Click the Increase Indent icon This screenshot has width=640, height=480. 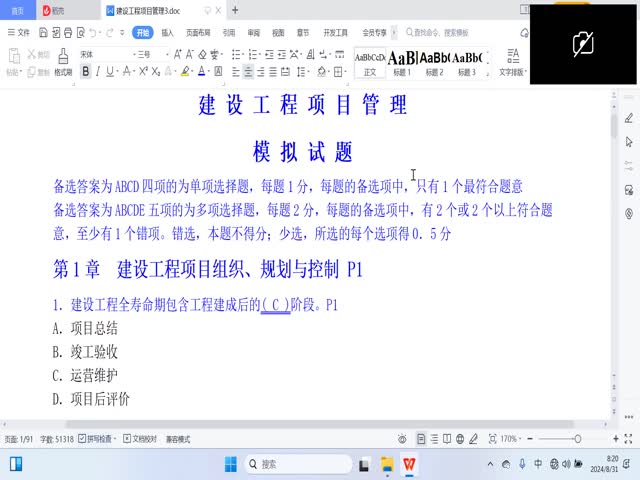(282, 54)
